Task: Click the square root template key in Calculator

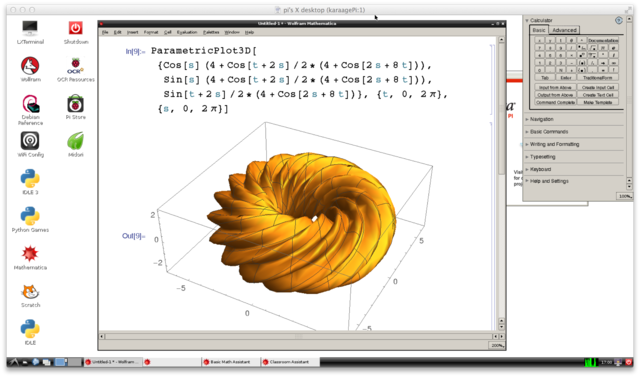Action: click(x=593, y=48)
